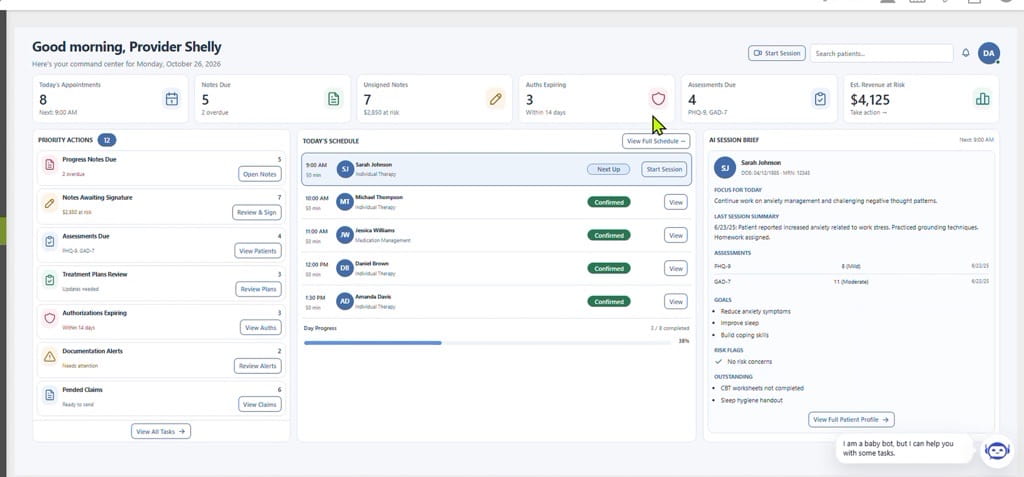Viewport: 1024px width, 477px height.
Task: Click the Search patients field
Action: pyautogui.click(x=881, y=54)
